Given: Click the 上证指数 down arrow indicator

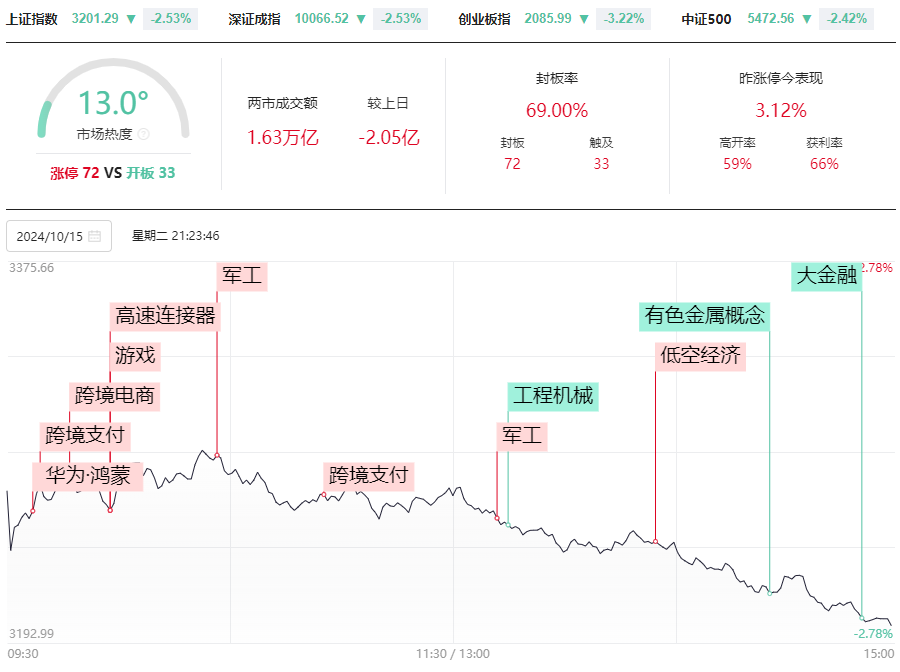Looking at the screenshot, I should pyautogui.click(x=131, y=19).
